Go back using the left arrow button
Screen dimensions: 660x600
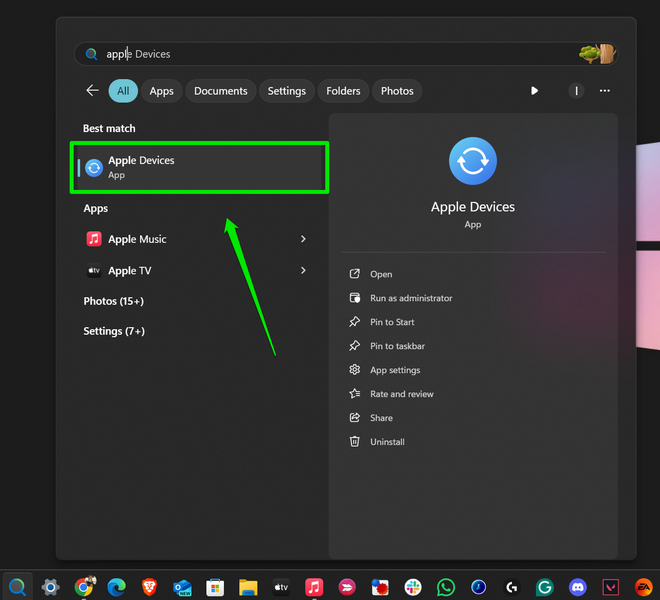pyautogui.click(x=92, y=91)
